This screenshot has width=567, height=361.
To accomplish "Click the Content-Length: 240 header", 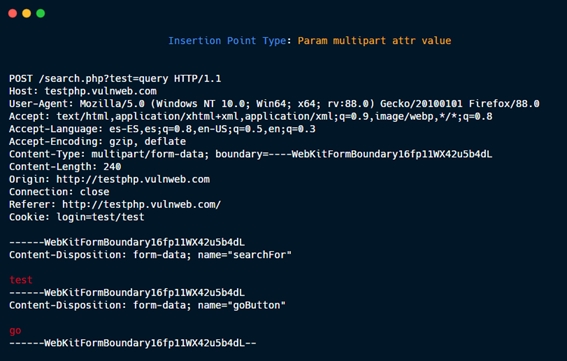I will tap(65, 167).
